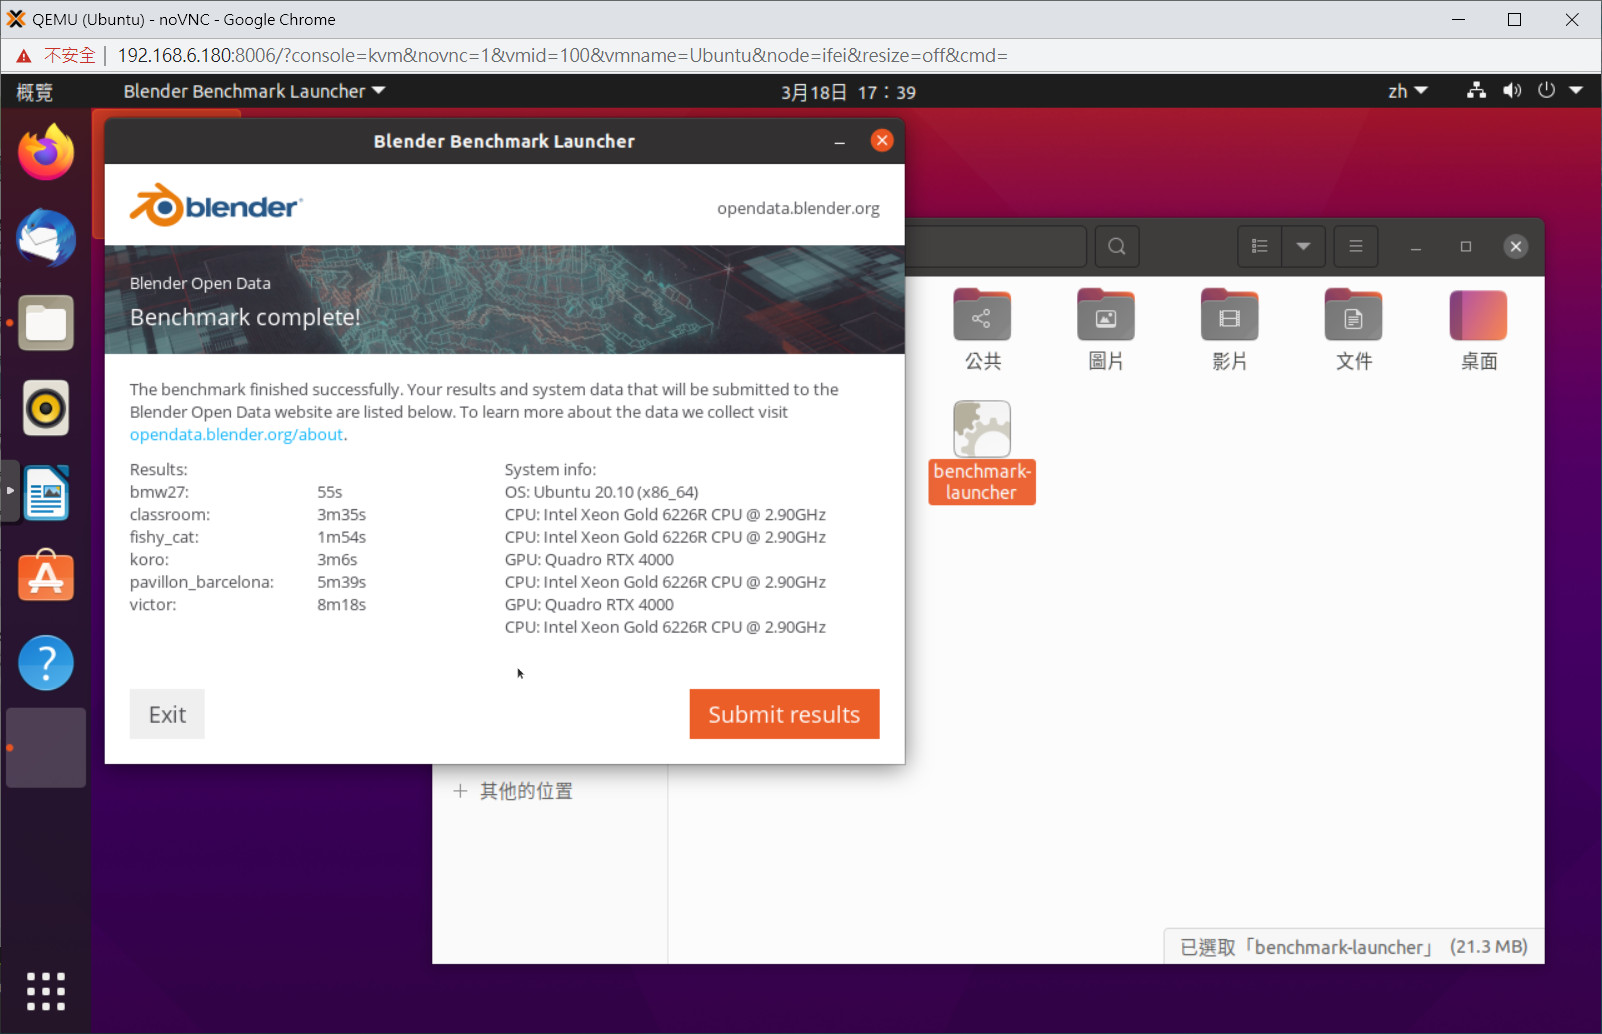Open the opendata.blender.org/about link

[236, 435]
